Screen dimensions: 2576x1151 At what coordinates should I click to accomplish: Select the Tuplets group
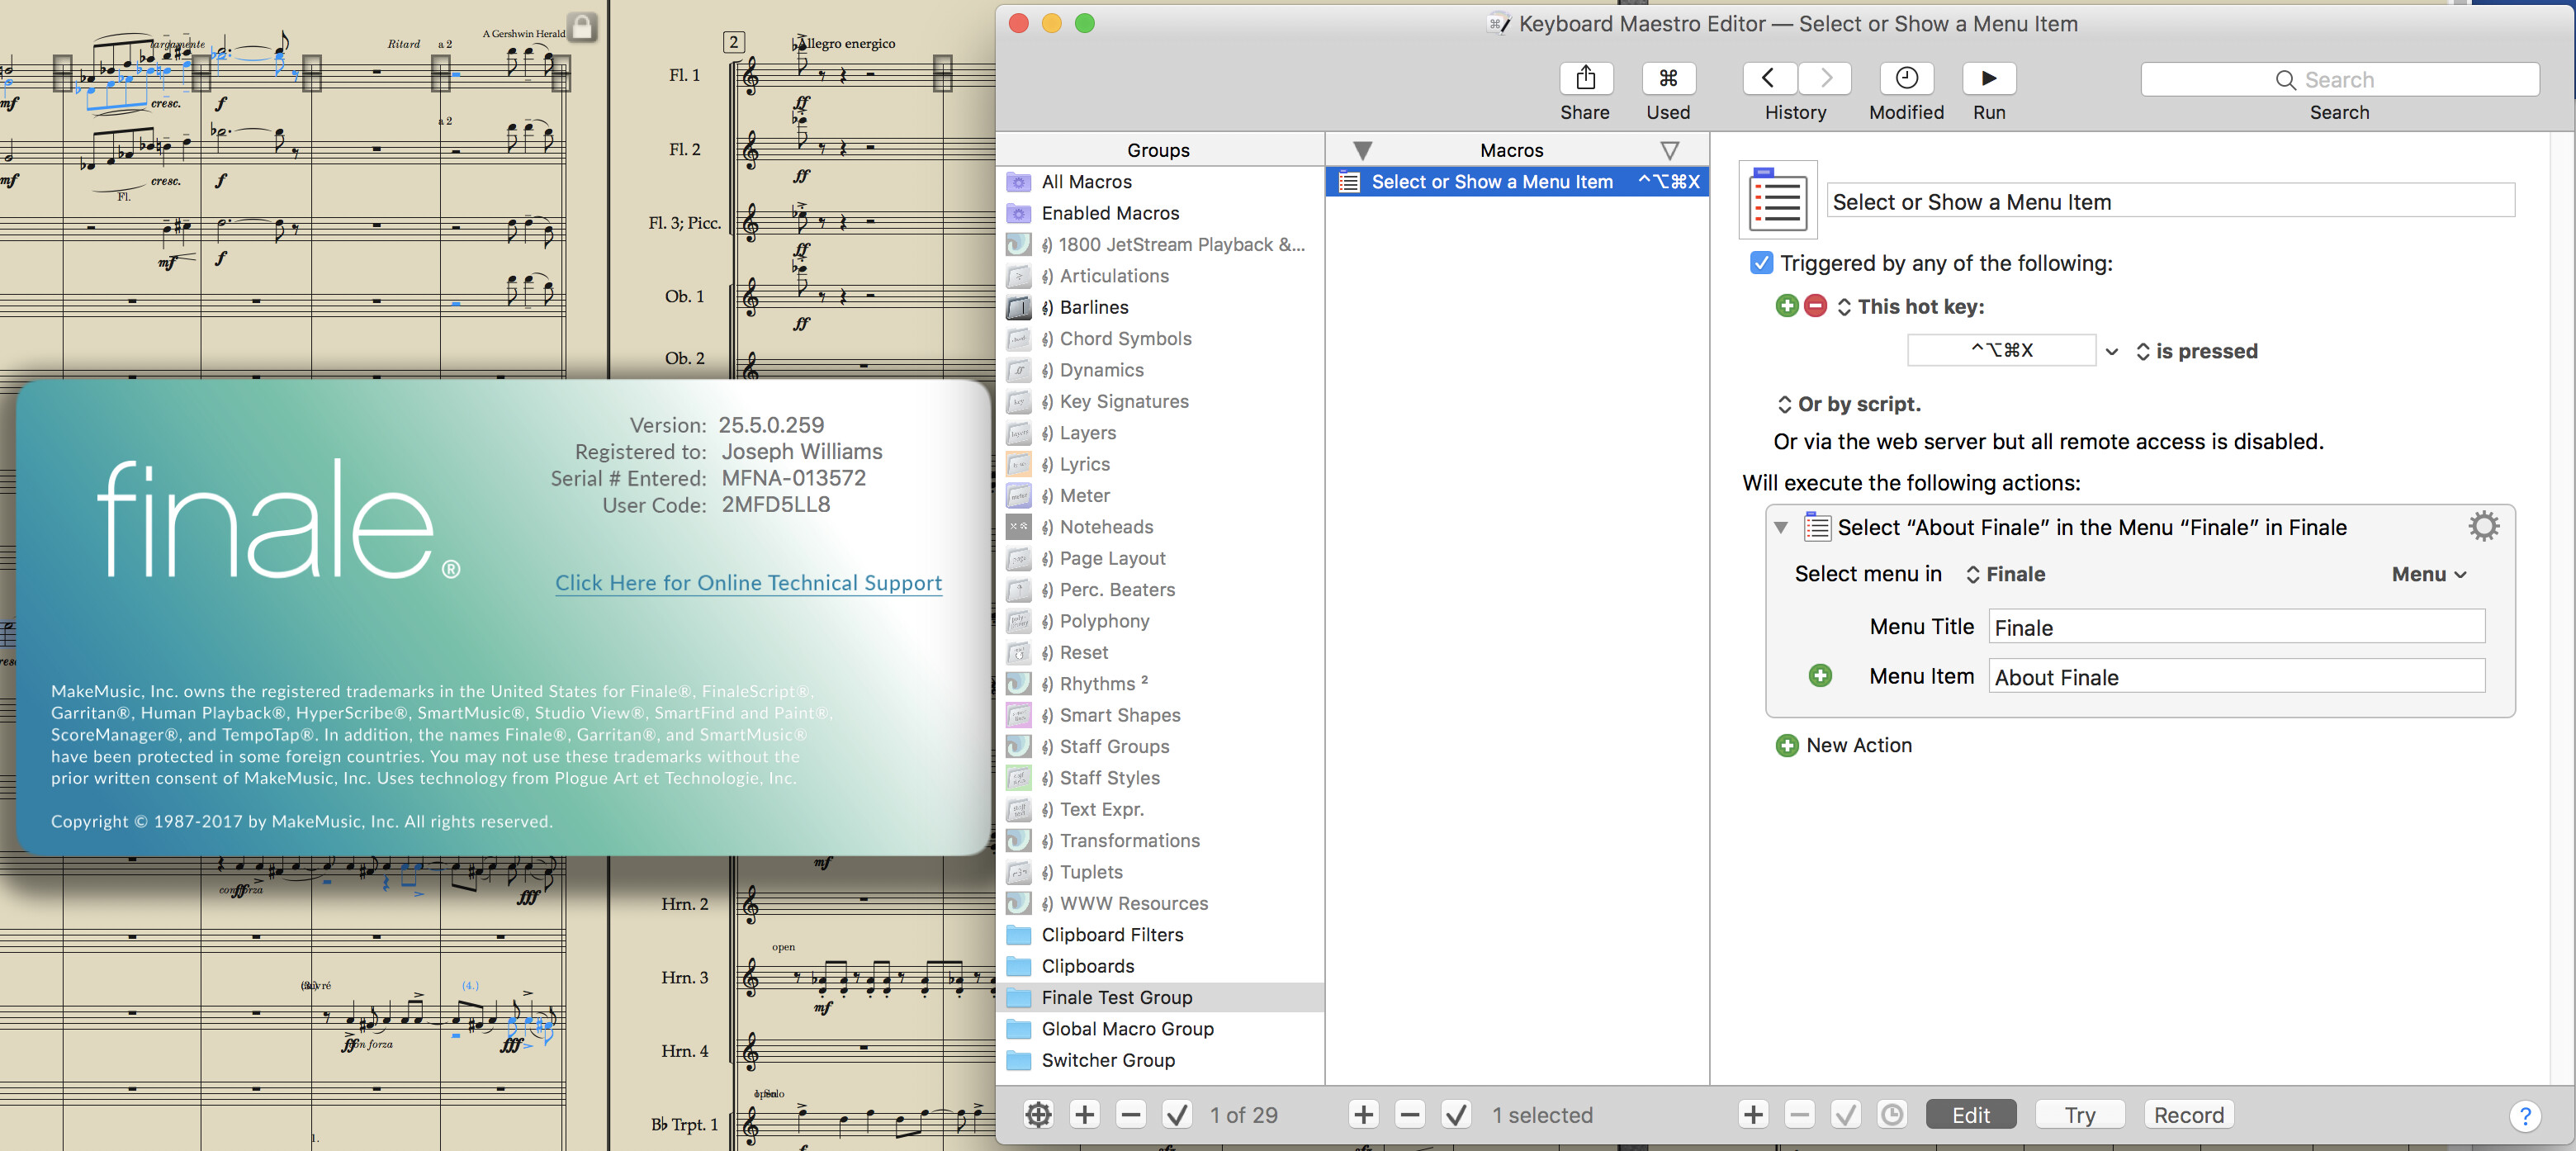click(1160, 872)
